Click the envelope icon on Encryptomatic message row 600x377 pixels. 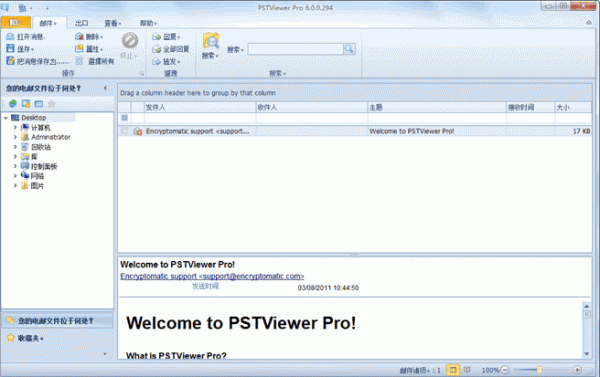[x=137, y=131]
